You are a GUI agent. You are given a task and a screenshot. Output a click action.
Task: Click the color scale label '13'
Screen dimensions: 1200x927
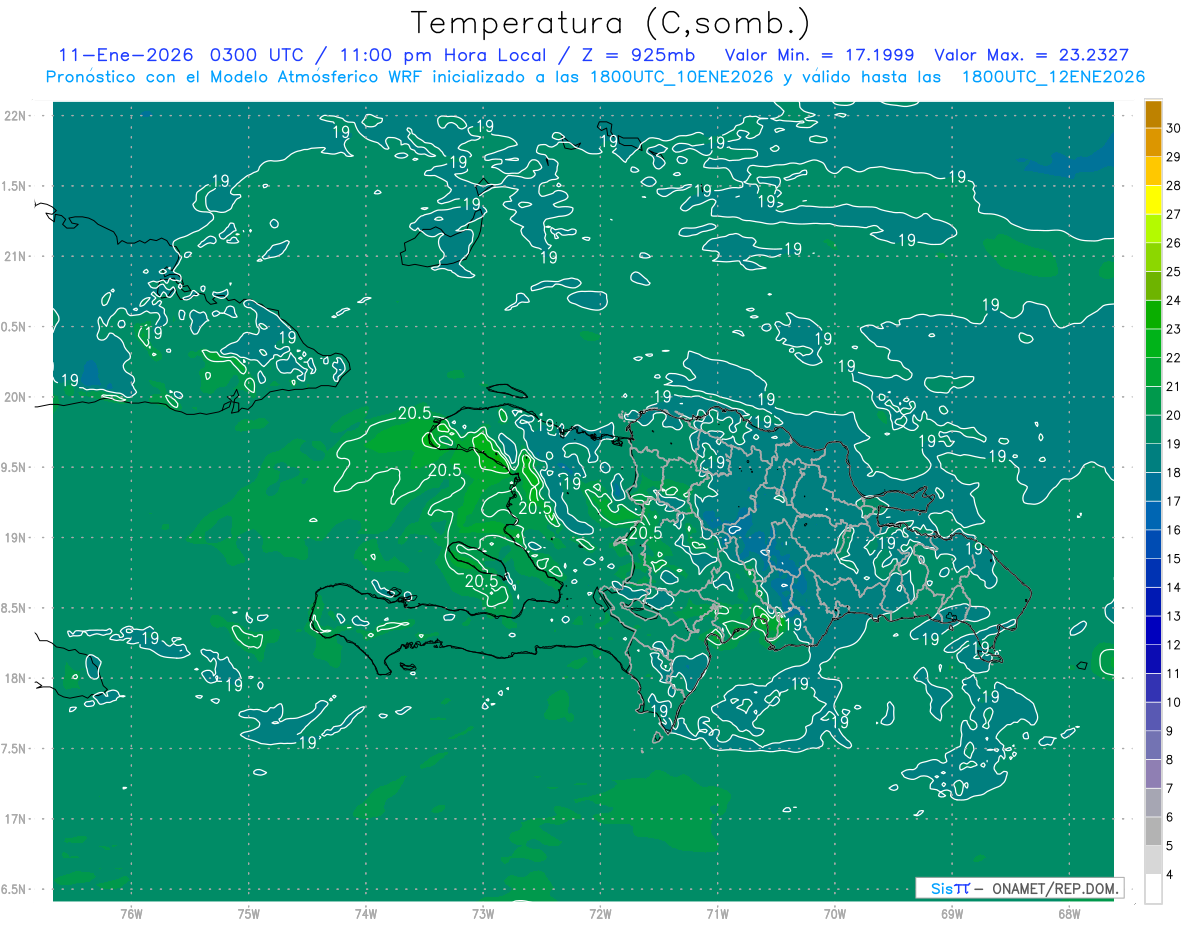coord(1174,616)
